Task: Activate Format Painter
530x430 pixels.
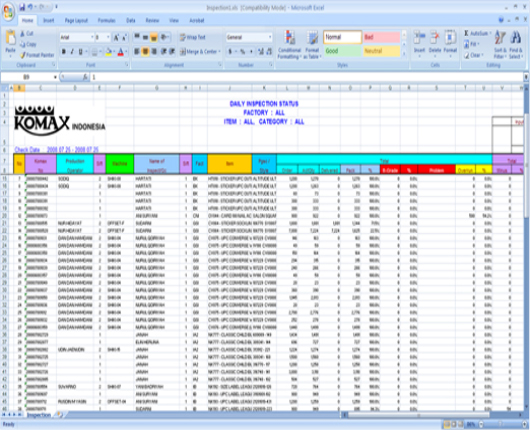Action: pyautogui.click(x=37, y=55)
